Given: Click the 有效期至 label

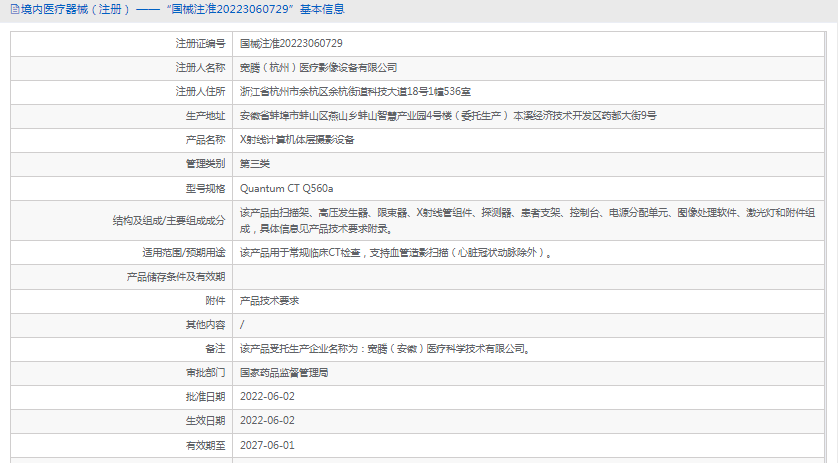Looking at the screenshot, I should tap(205, 445).
